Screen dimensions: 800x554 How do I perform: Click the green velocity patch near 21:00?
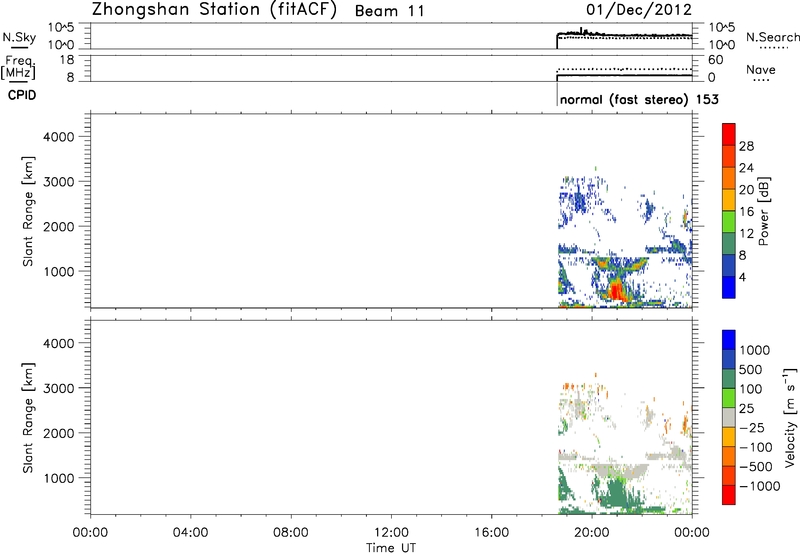[617, 494]
